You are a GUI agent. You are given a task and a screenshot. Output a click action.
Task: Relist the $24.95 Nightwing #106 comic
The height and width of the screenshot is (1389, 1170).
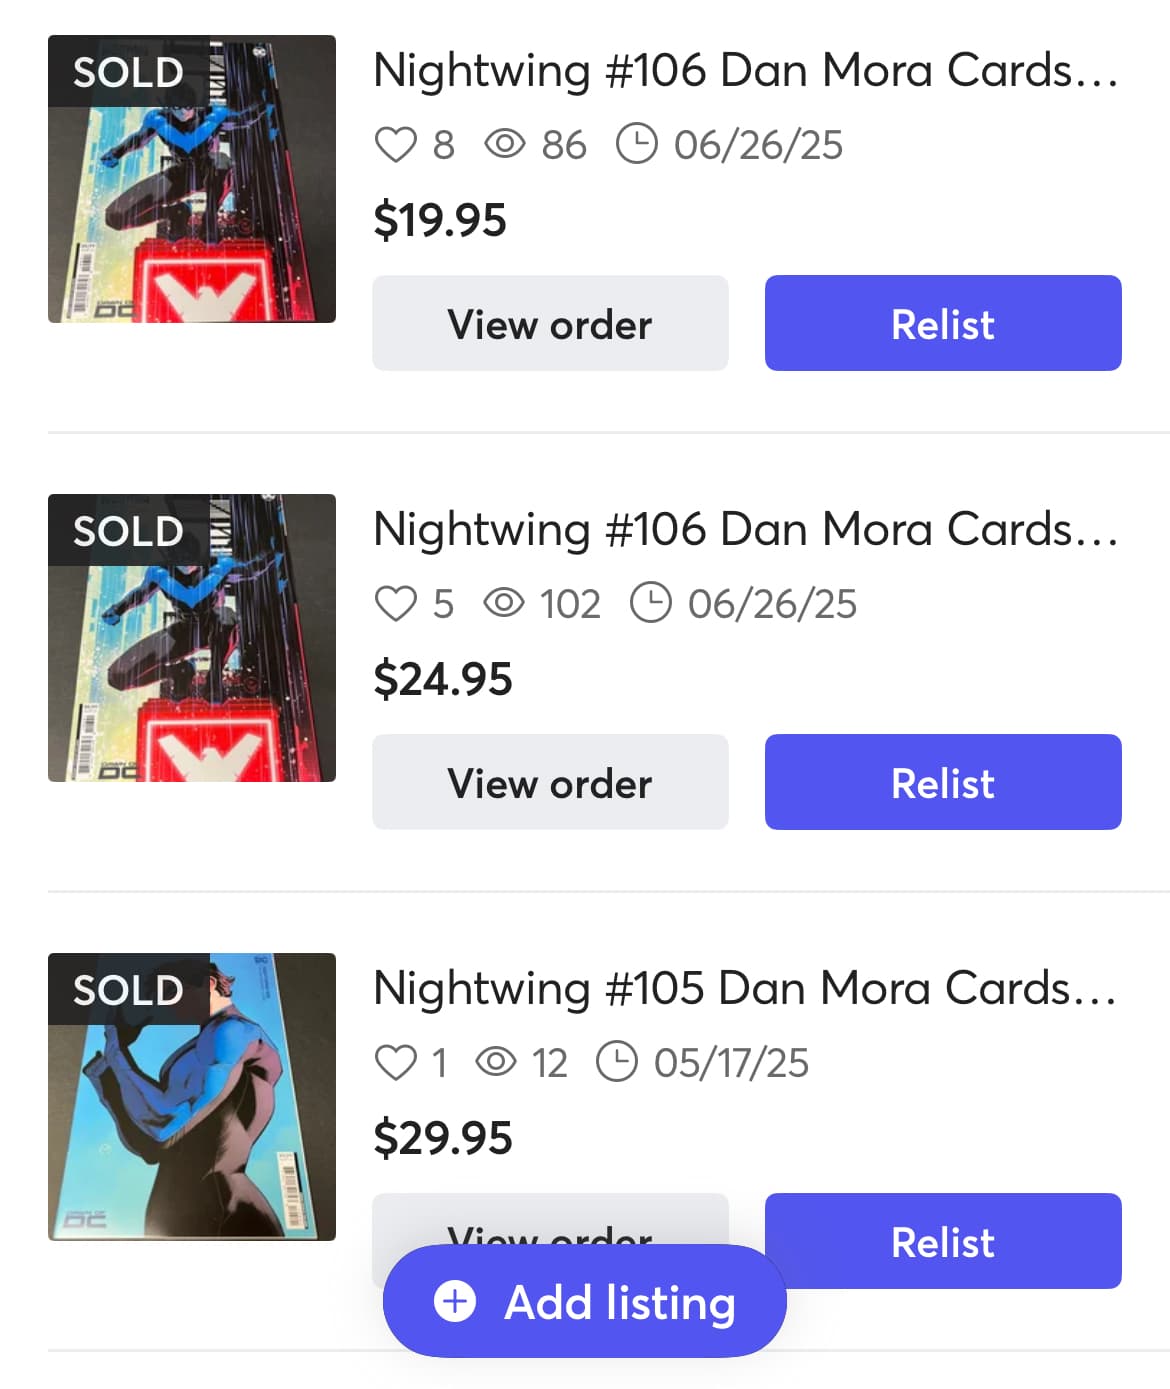pos(943,782)
